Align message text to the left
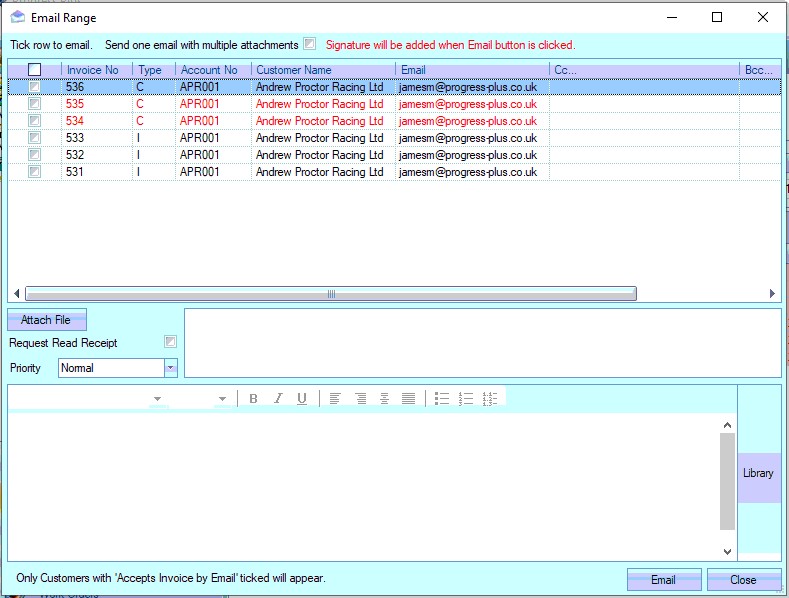This screenshot has width=789, height=598. coord(335,398)
